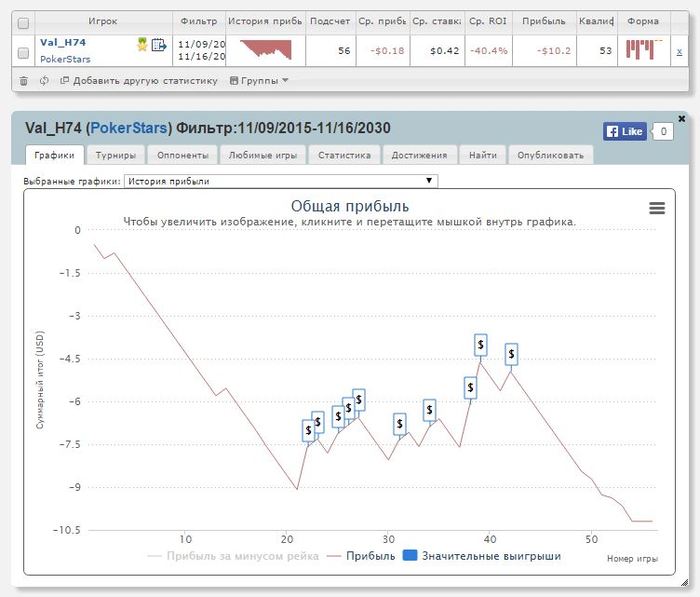
Task: Sort by the Форма column header
Action: (643, 21)
